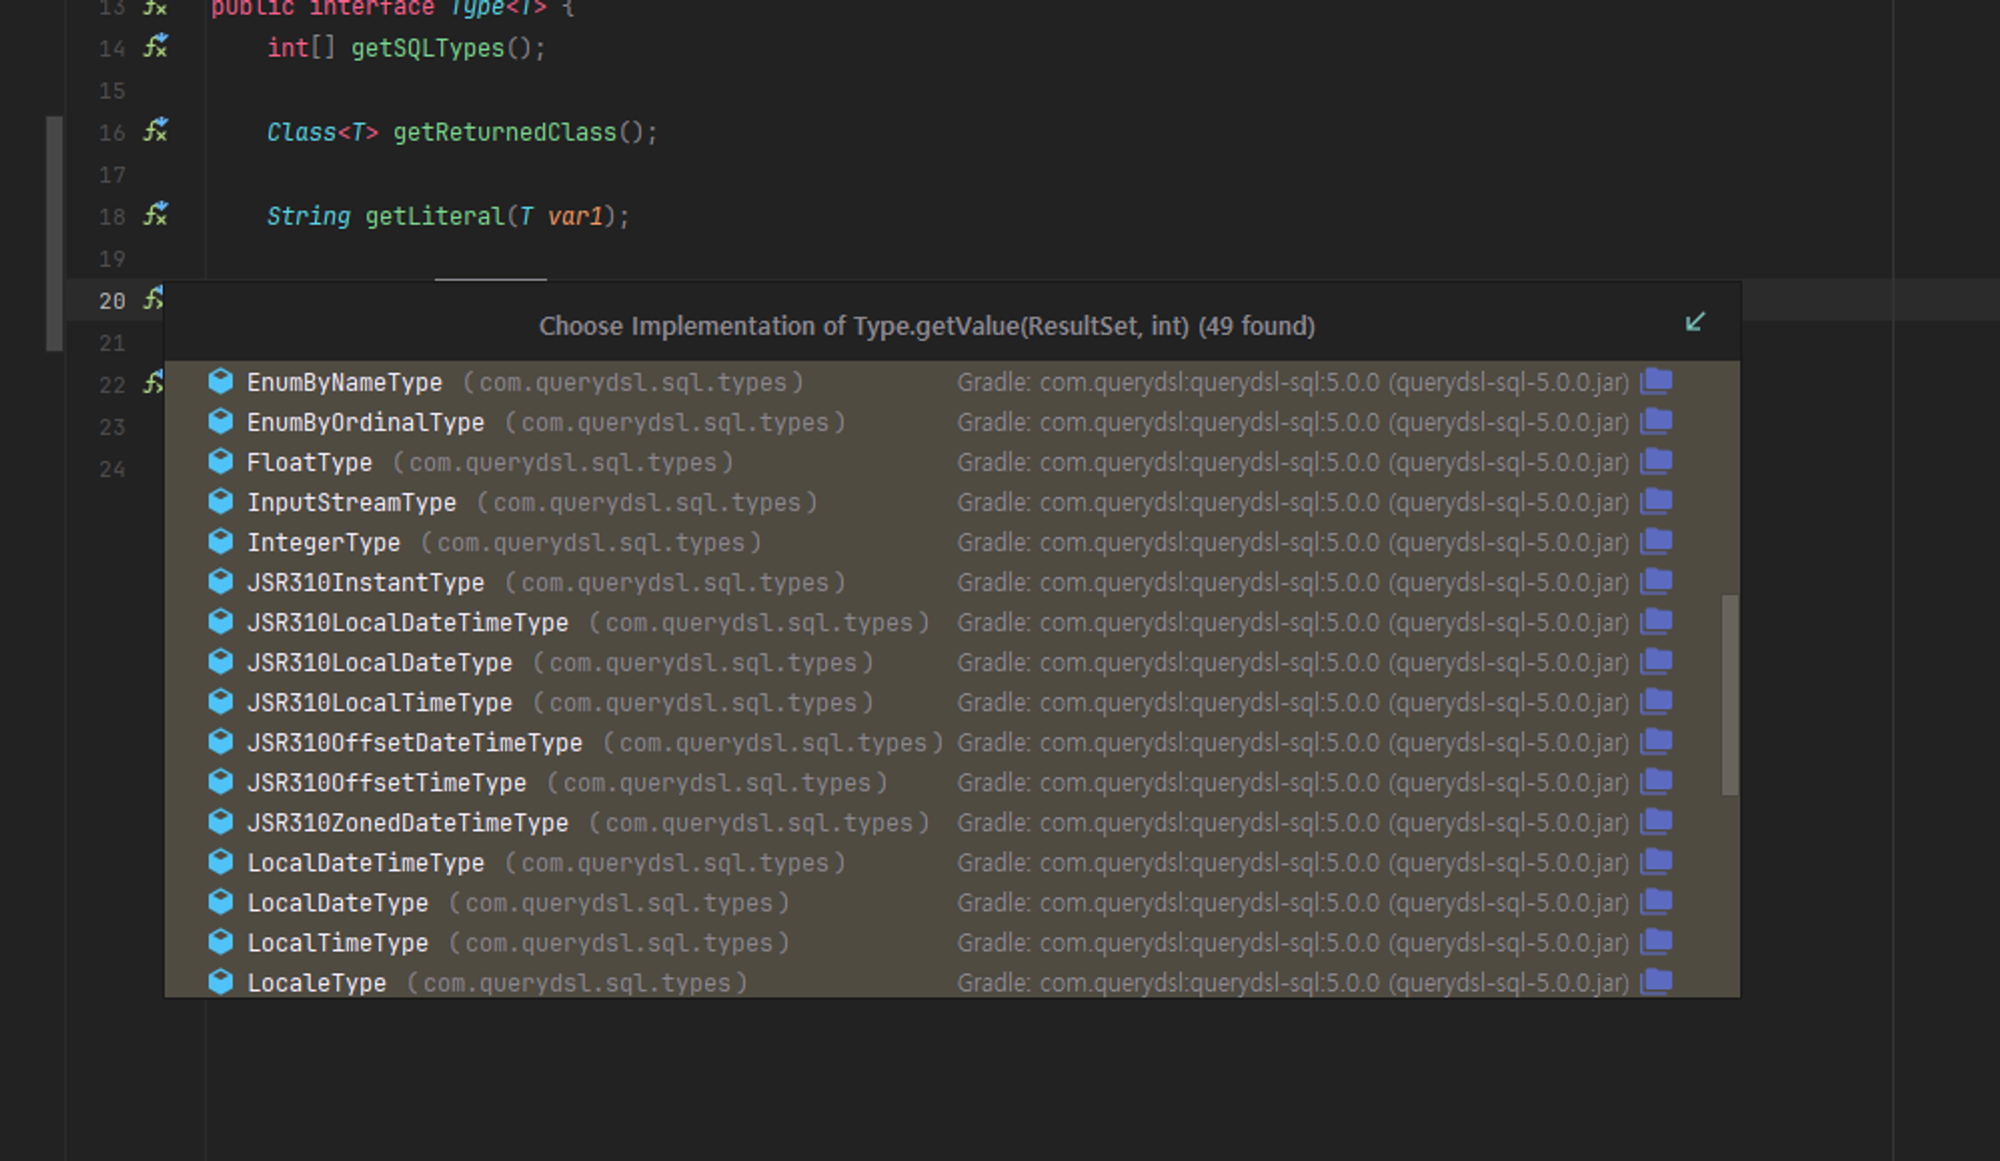Click implemented-method gutter icon on line 14
Viewport: 2000px width, 1161px height.
tap(155, 47)
